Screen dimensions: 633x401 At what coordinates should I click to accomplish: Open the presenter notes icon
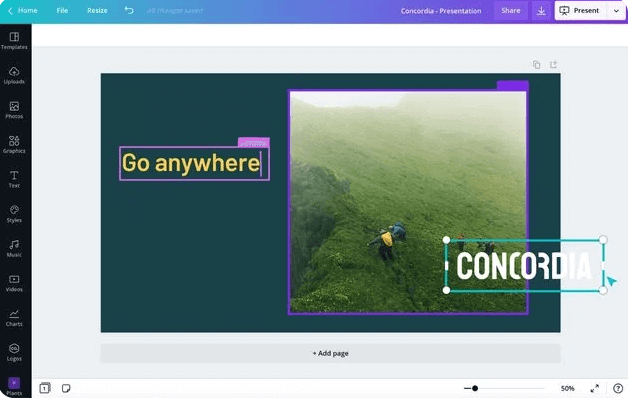pyautogui.click(x=66, y=388)
